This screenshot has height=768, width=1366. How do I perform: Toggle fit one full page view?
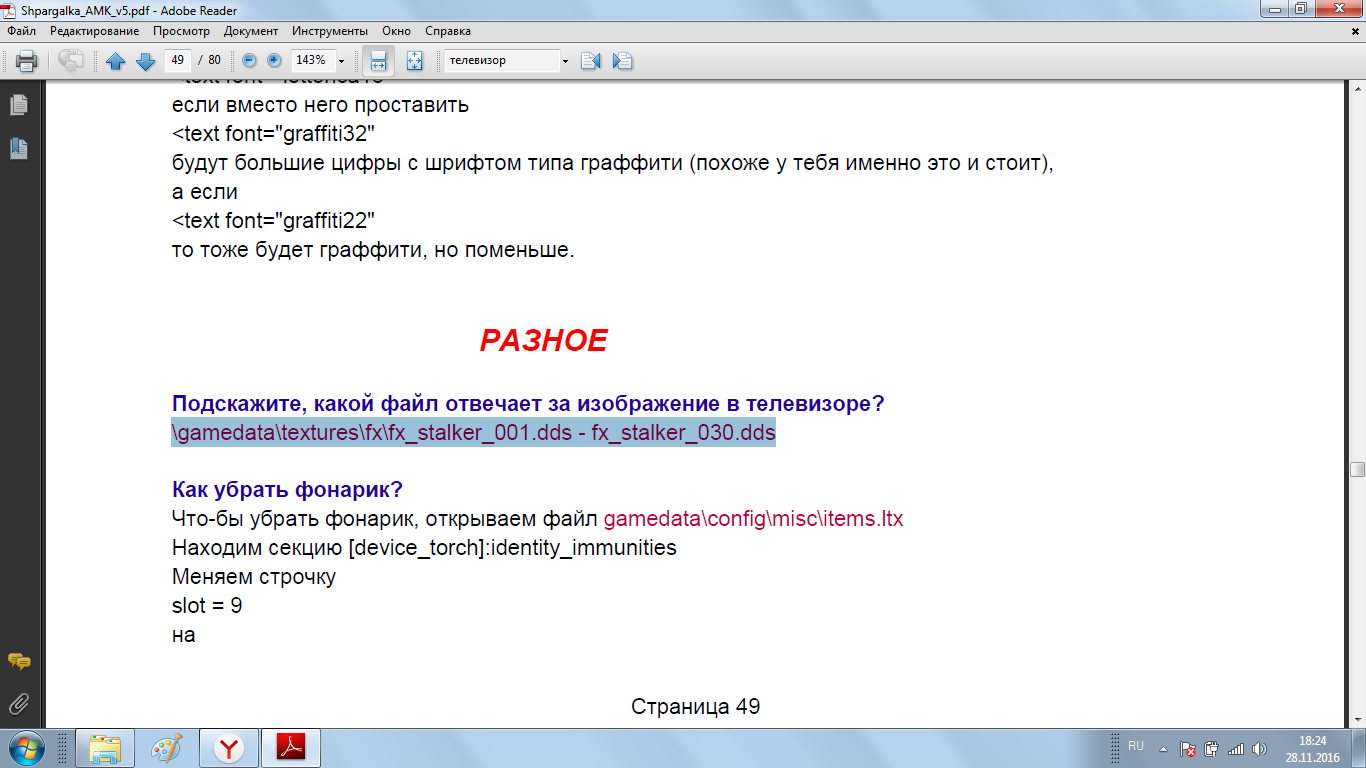414,61
